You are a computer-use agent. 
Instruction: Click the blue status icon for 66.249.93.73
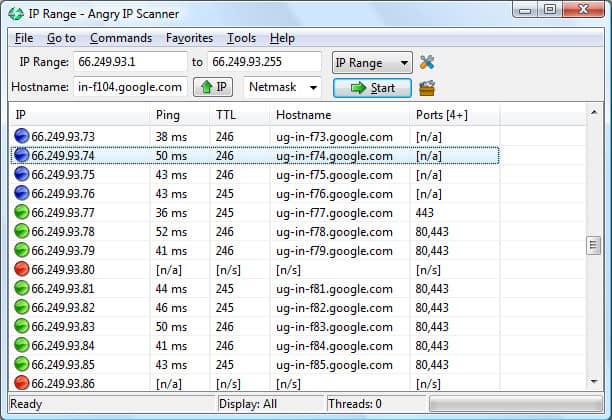point(21,136)
